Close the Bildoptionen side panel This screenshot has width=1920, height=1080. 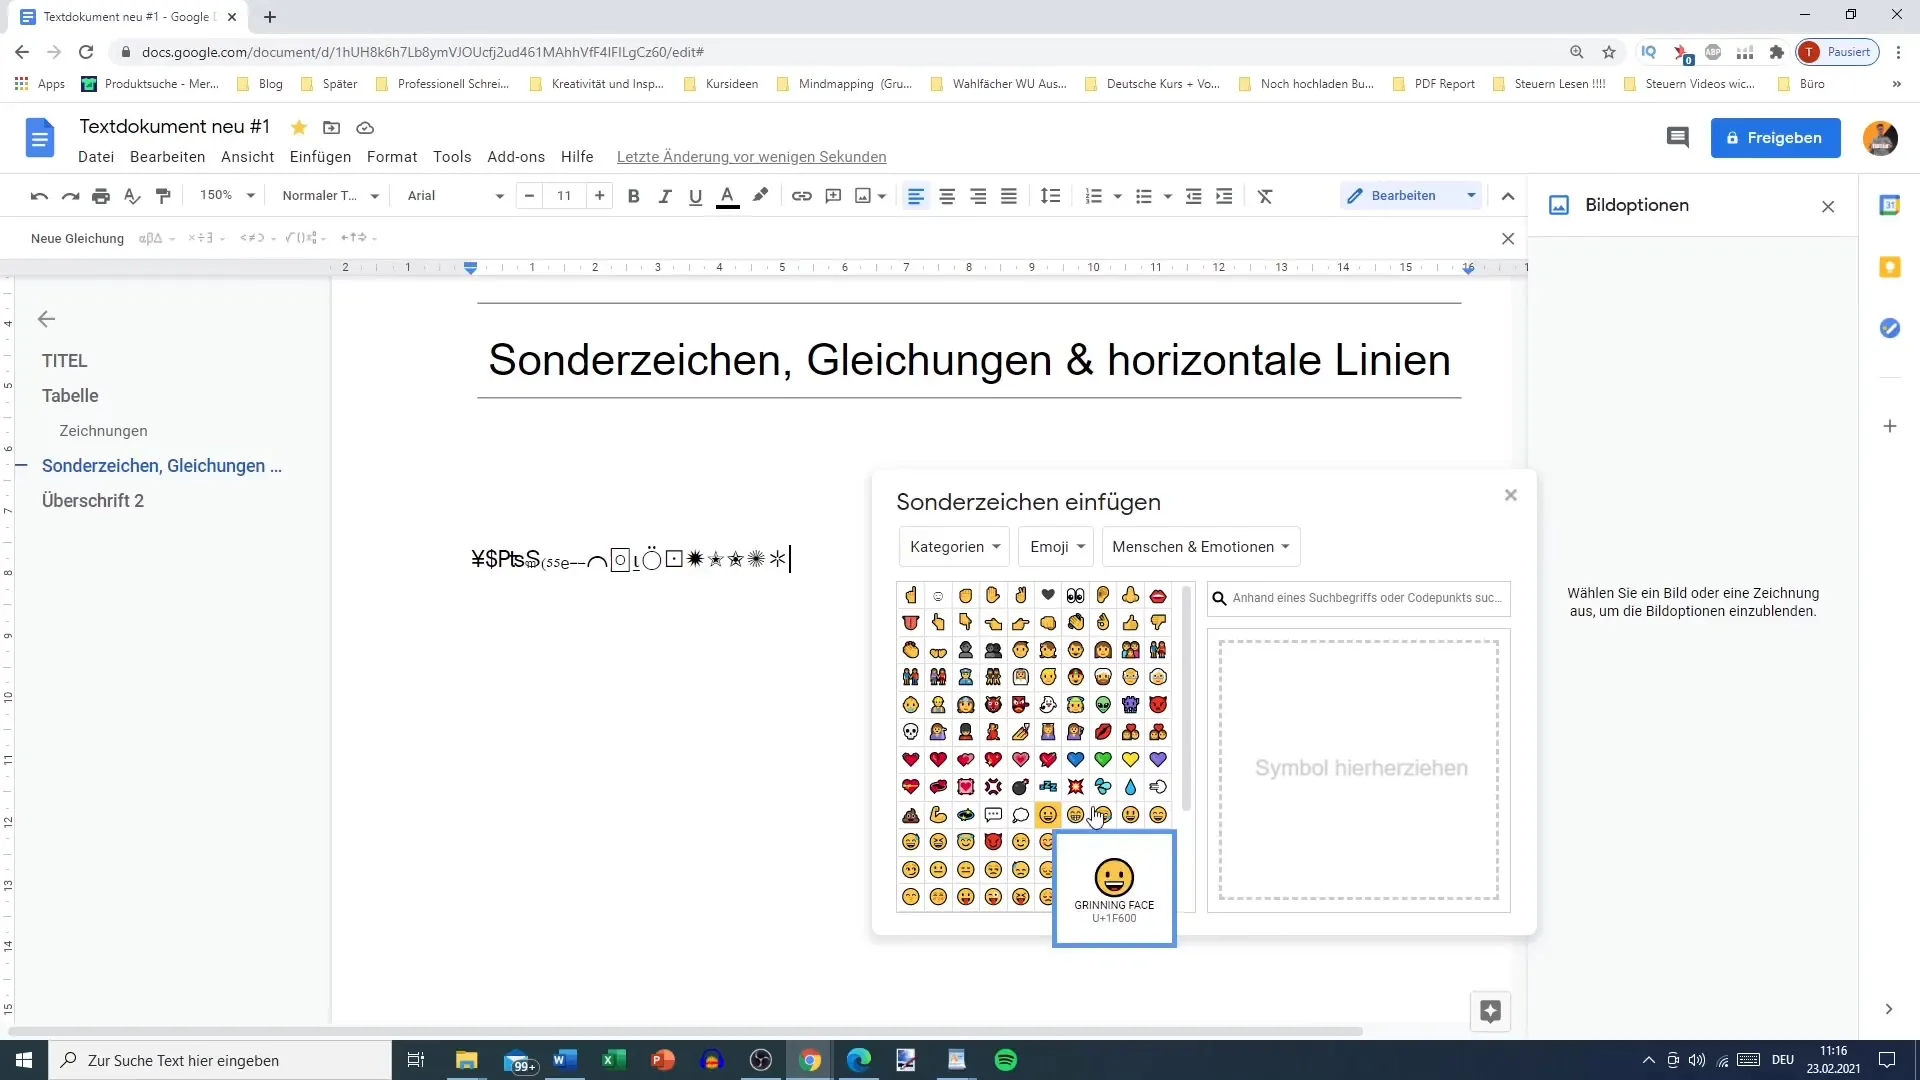click(1828, 206)
